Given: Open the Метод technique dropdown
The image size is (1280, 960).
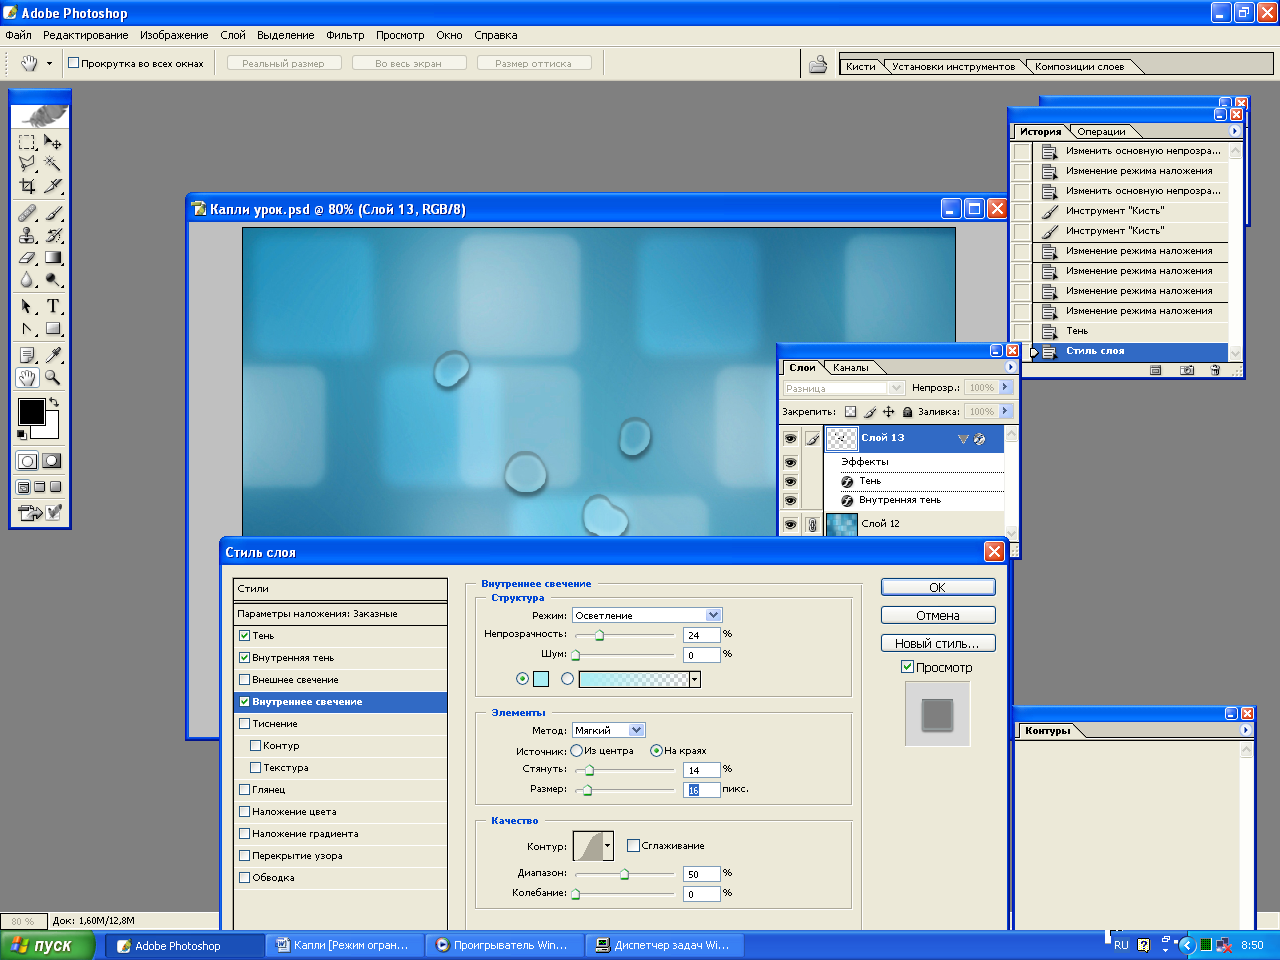Looking at the screenshot, I should [x=637, y=730].
